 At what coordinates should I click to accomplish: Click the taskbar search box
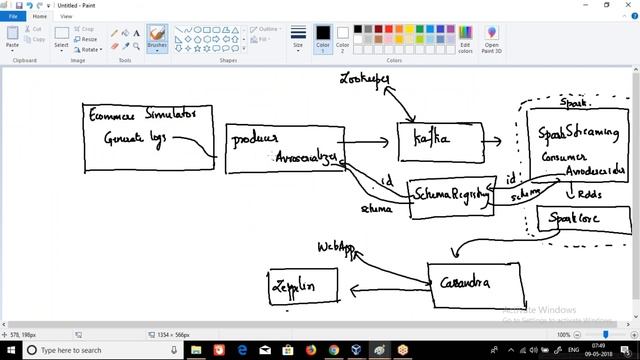click(x=102, y=350)
